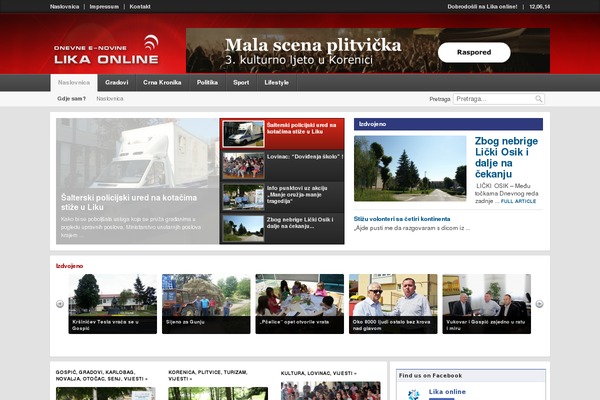Go to next carousel slide arrow
The height and width of the screenshot is (400, 600).
click(539, 304)
